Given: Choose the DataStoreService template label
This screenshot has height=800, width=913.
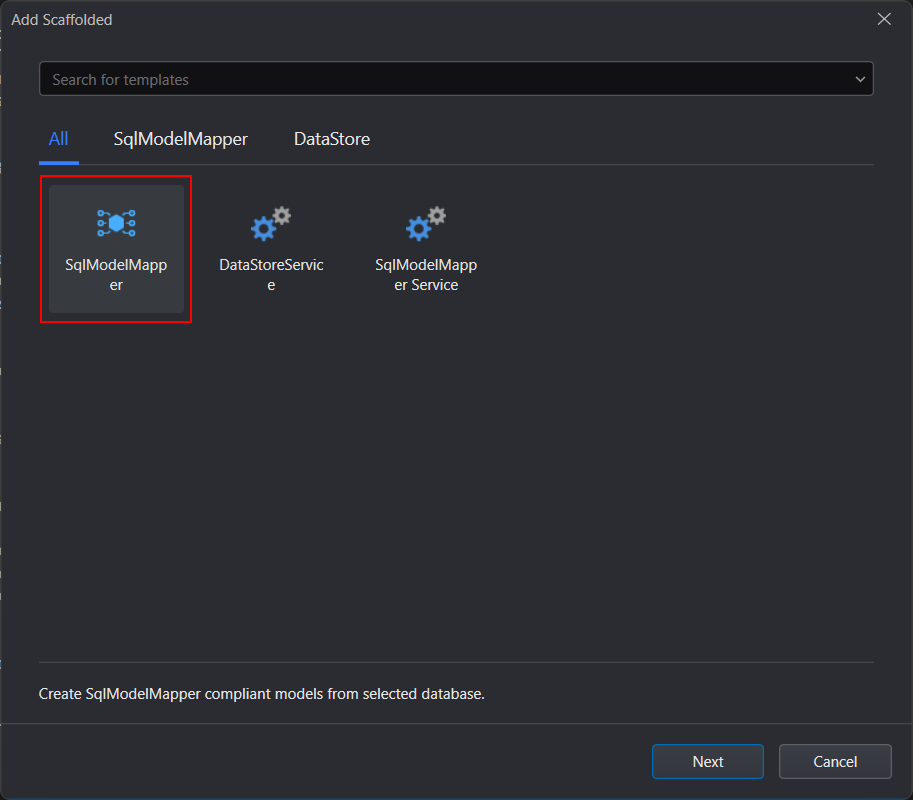Looking at the screenshot, I should click(x=271, y=275).
